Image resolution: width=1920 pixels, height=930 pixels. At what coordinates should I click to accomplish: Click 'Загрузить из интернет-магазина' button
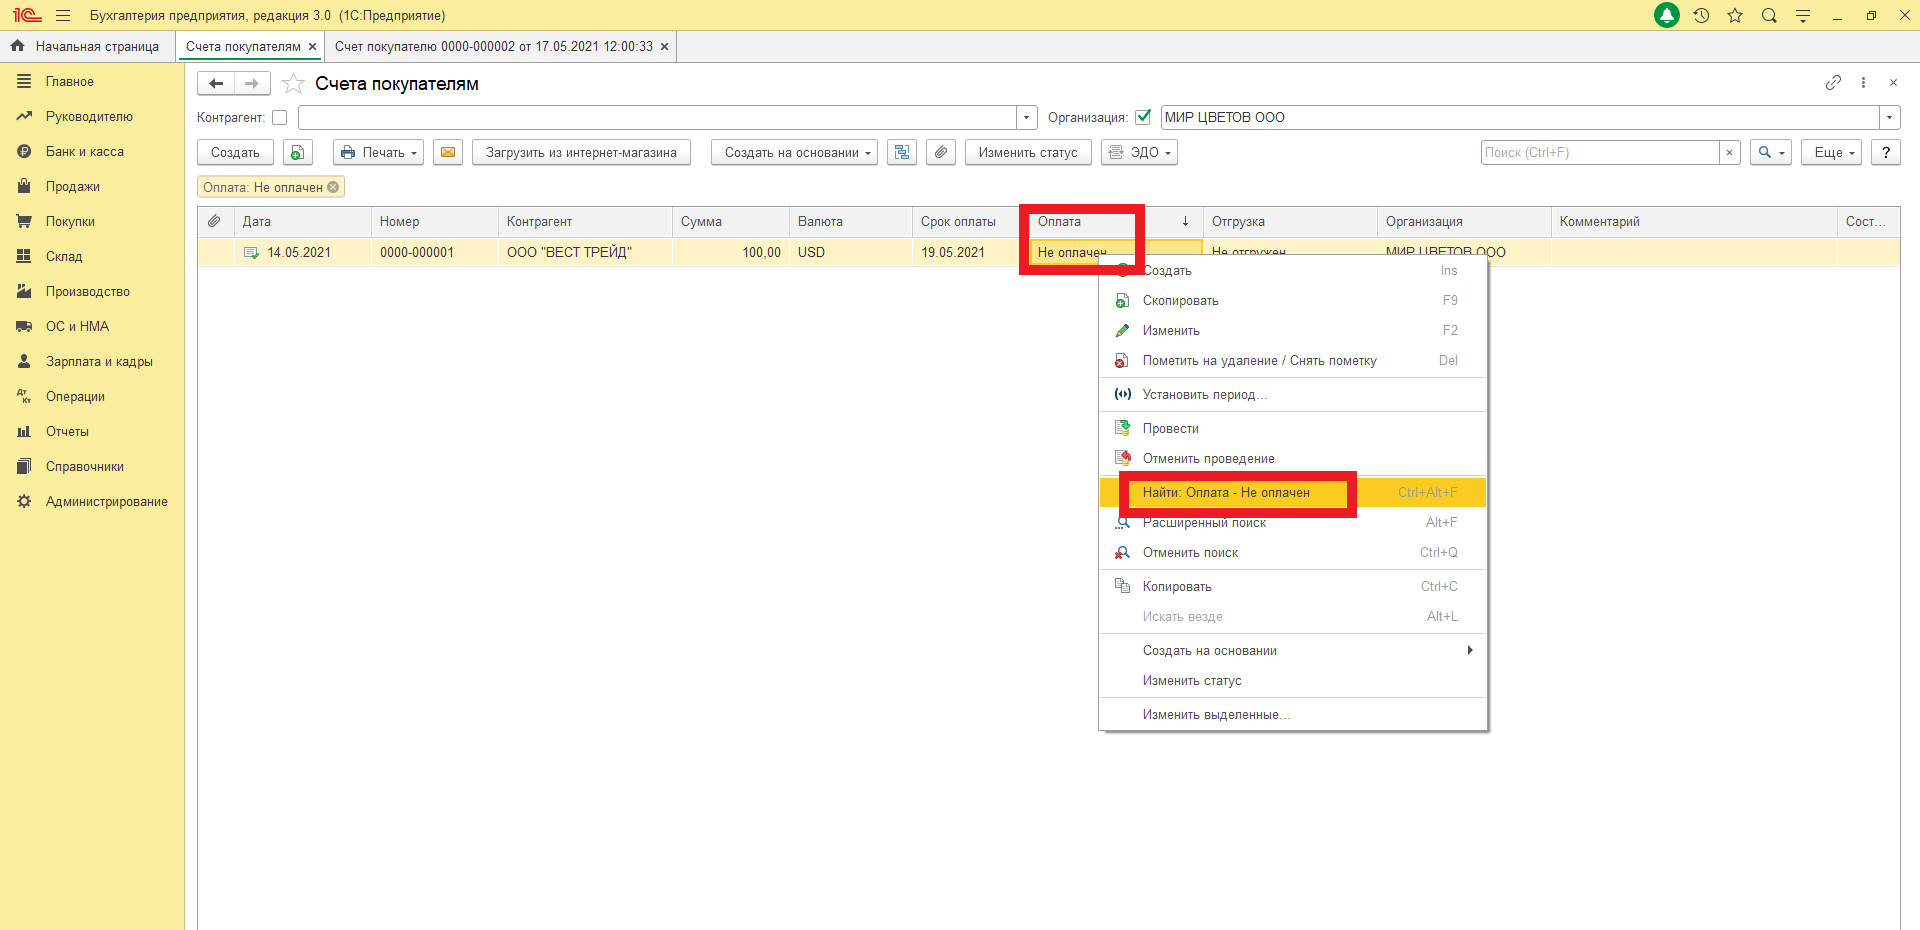581,152
